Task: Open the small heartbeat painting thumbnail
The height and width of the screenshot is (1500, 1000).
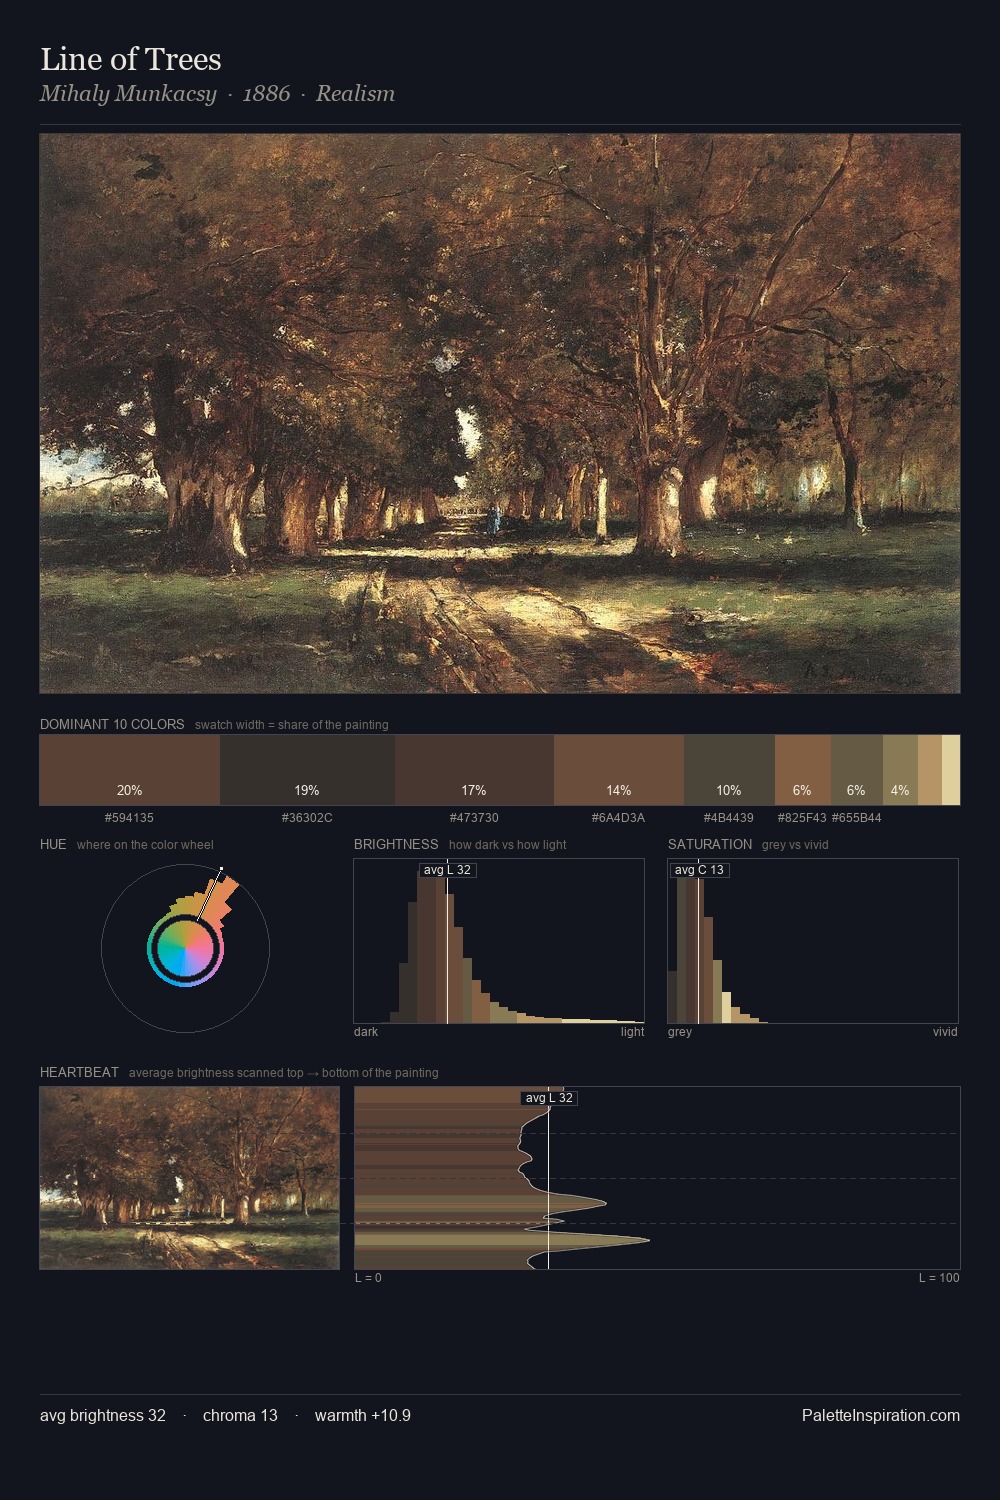Action: [x=190, y=1178]
